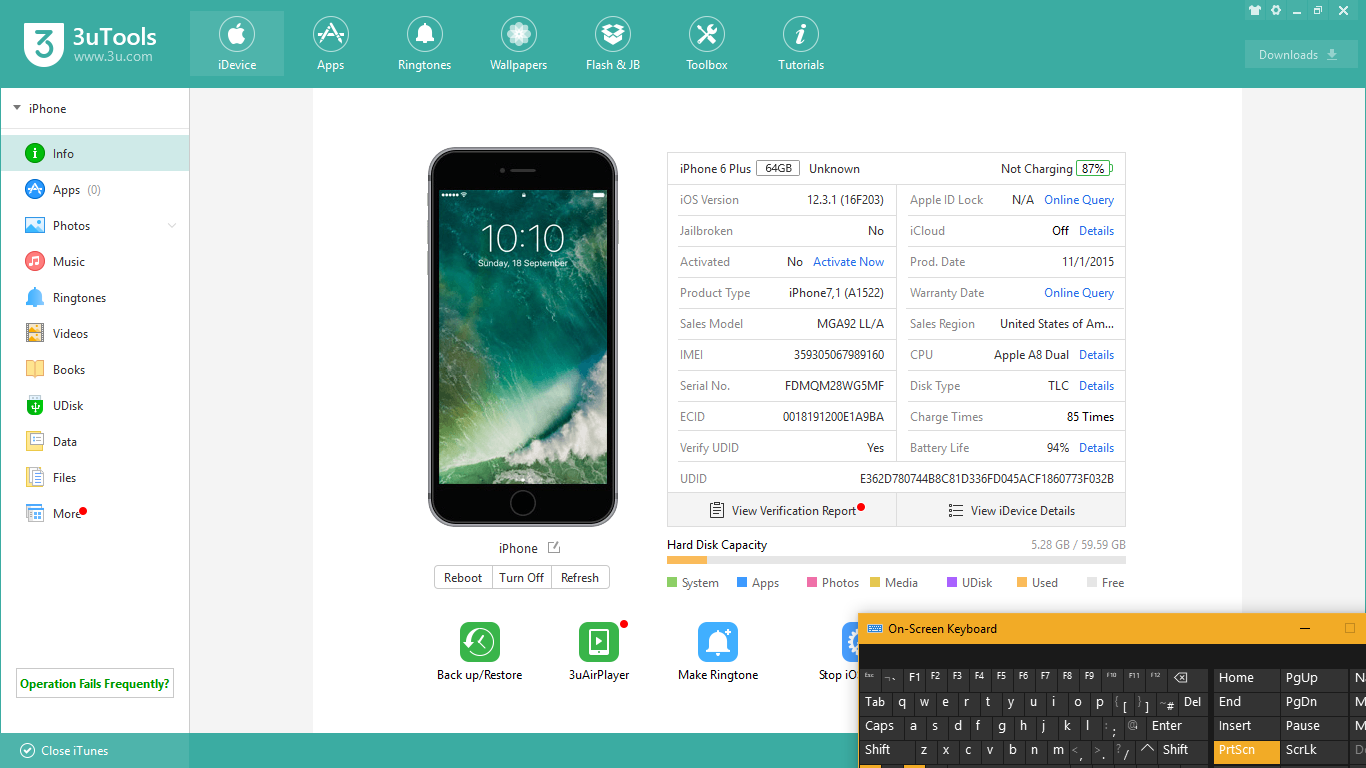Open the settings gear in title bar
1366x768 pixels.
coord(1276,10)
